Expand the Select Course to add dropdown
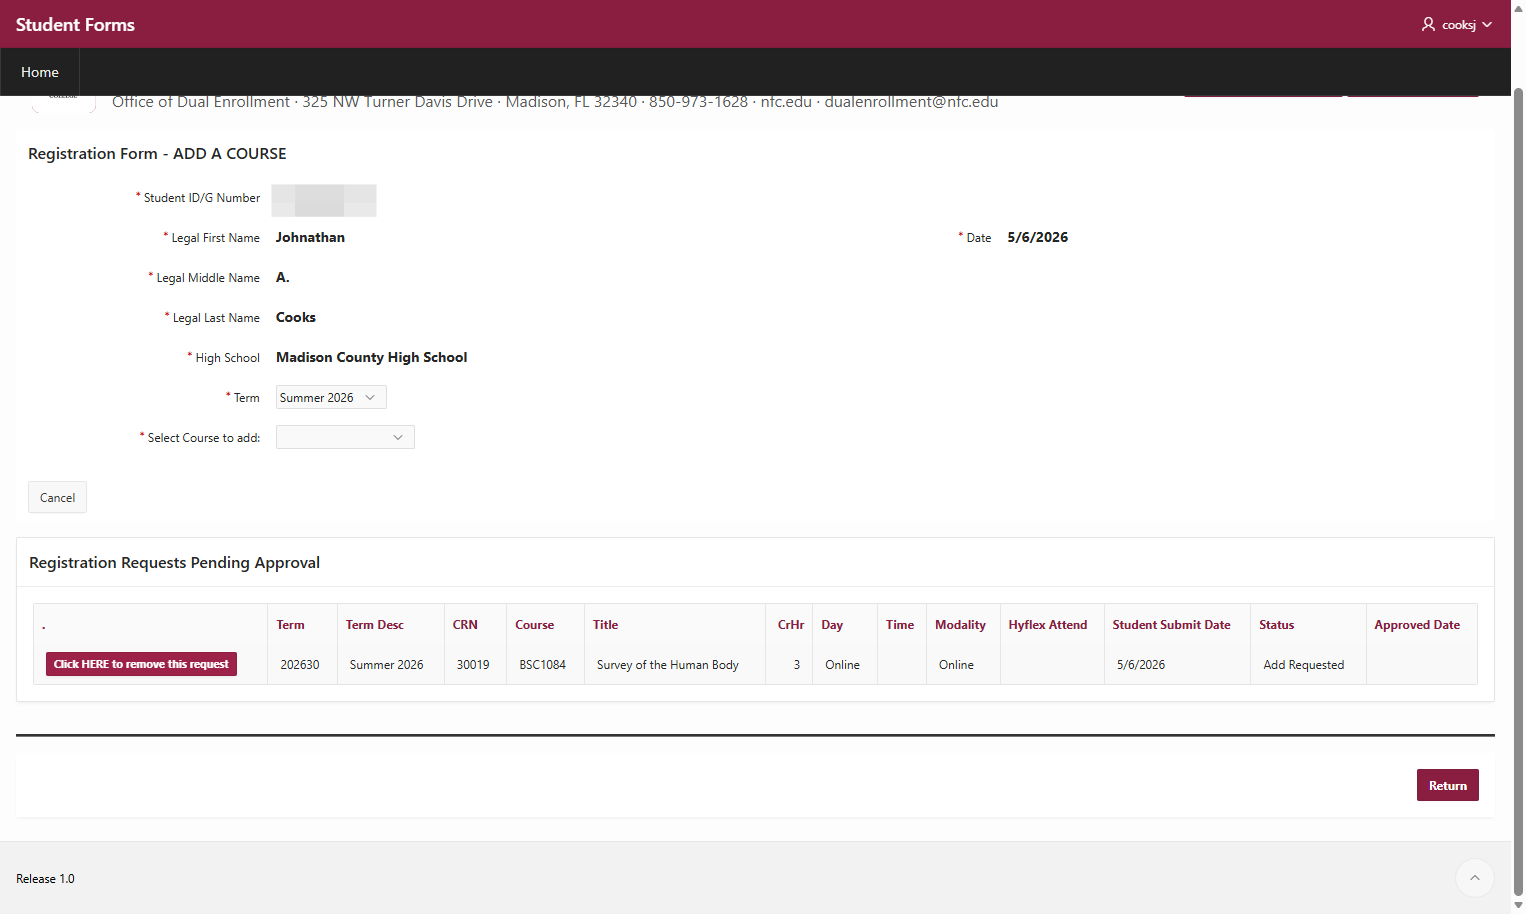The image size is (1526, 914). click(x=345, y=437)
